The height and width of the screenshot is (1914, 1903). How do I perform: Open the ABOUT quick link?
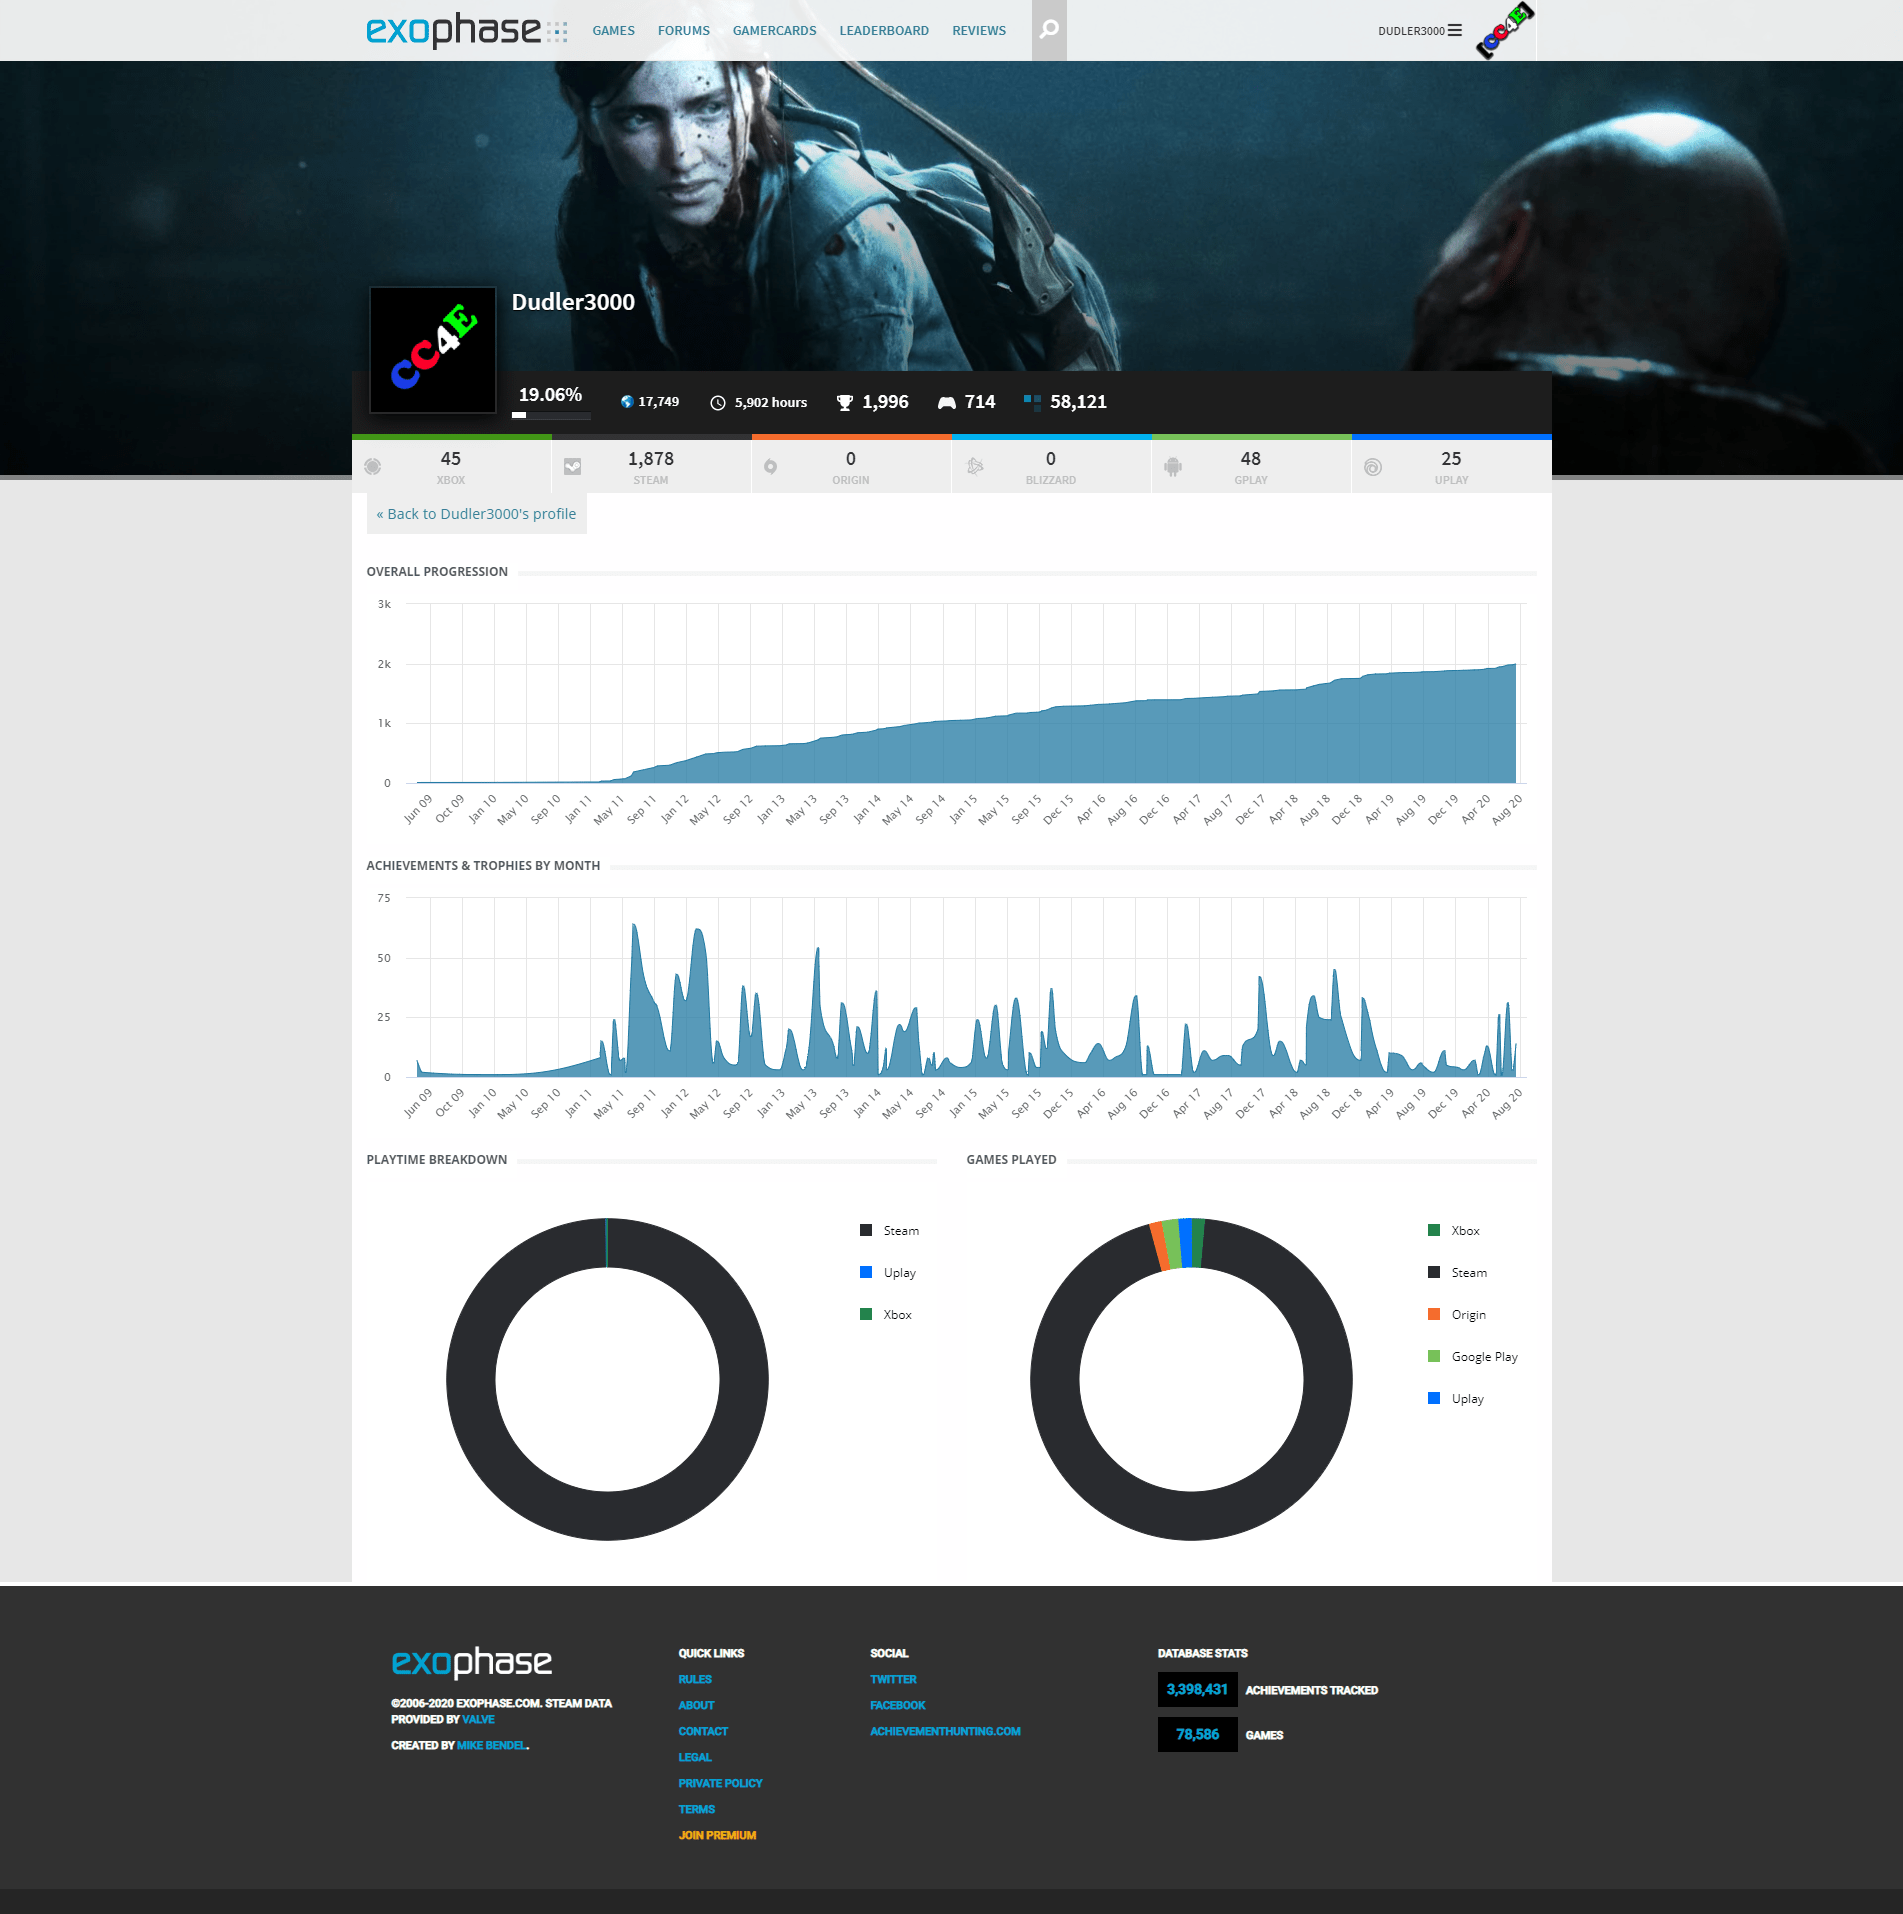[696, 1706]
